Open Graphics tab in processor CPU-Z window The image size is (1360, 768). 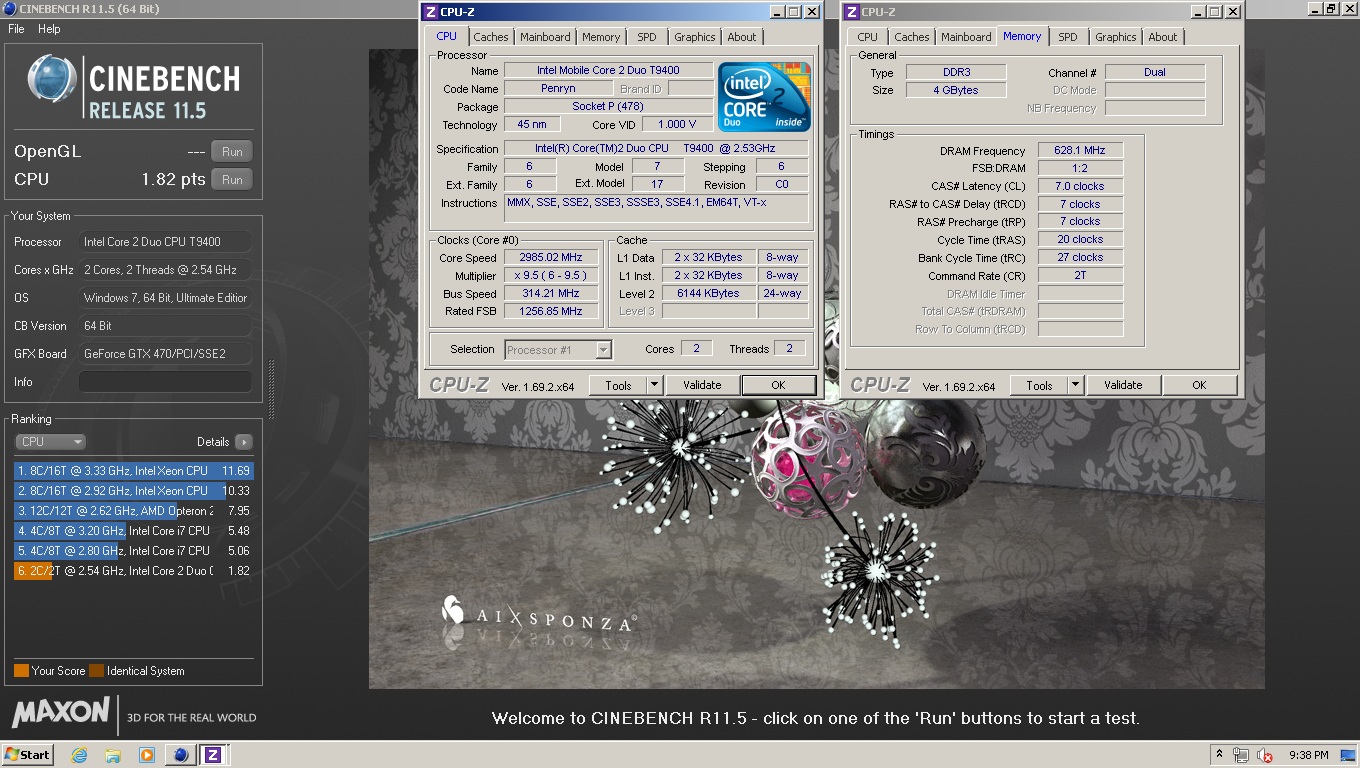click(694, 37)
